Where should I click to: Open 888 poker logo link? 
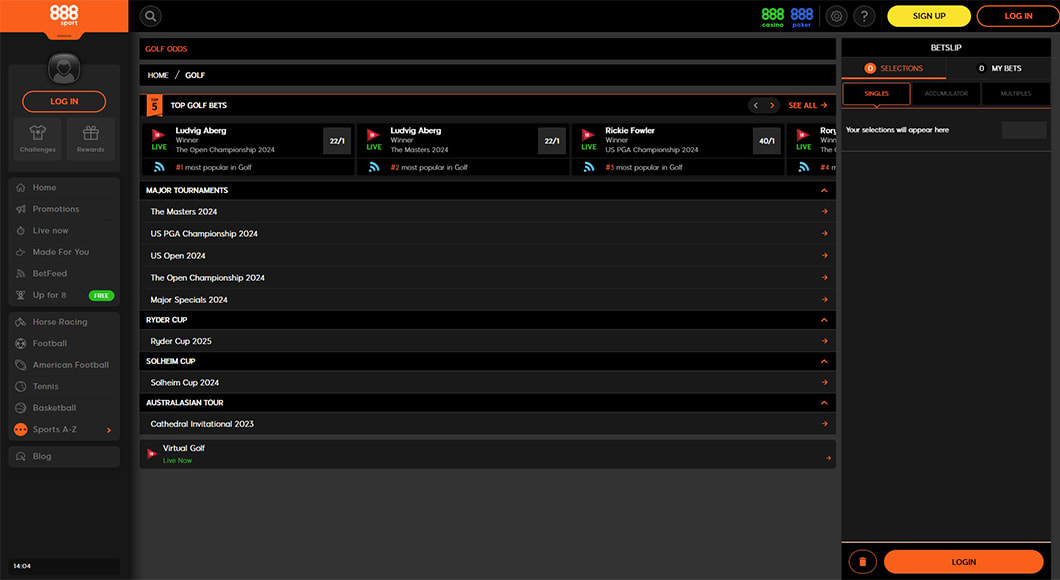pos(802,17)
